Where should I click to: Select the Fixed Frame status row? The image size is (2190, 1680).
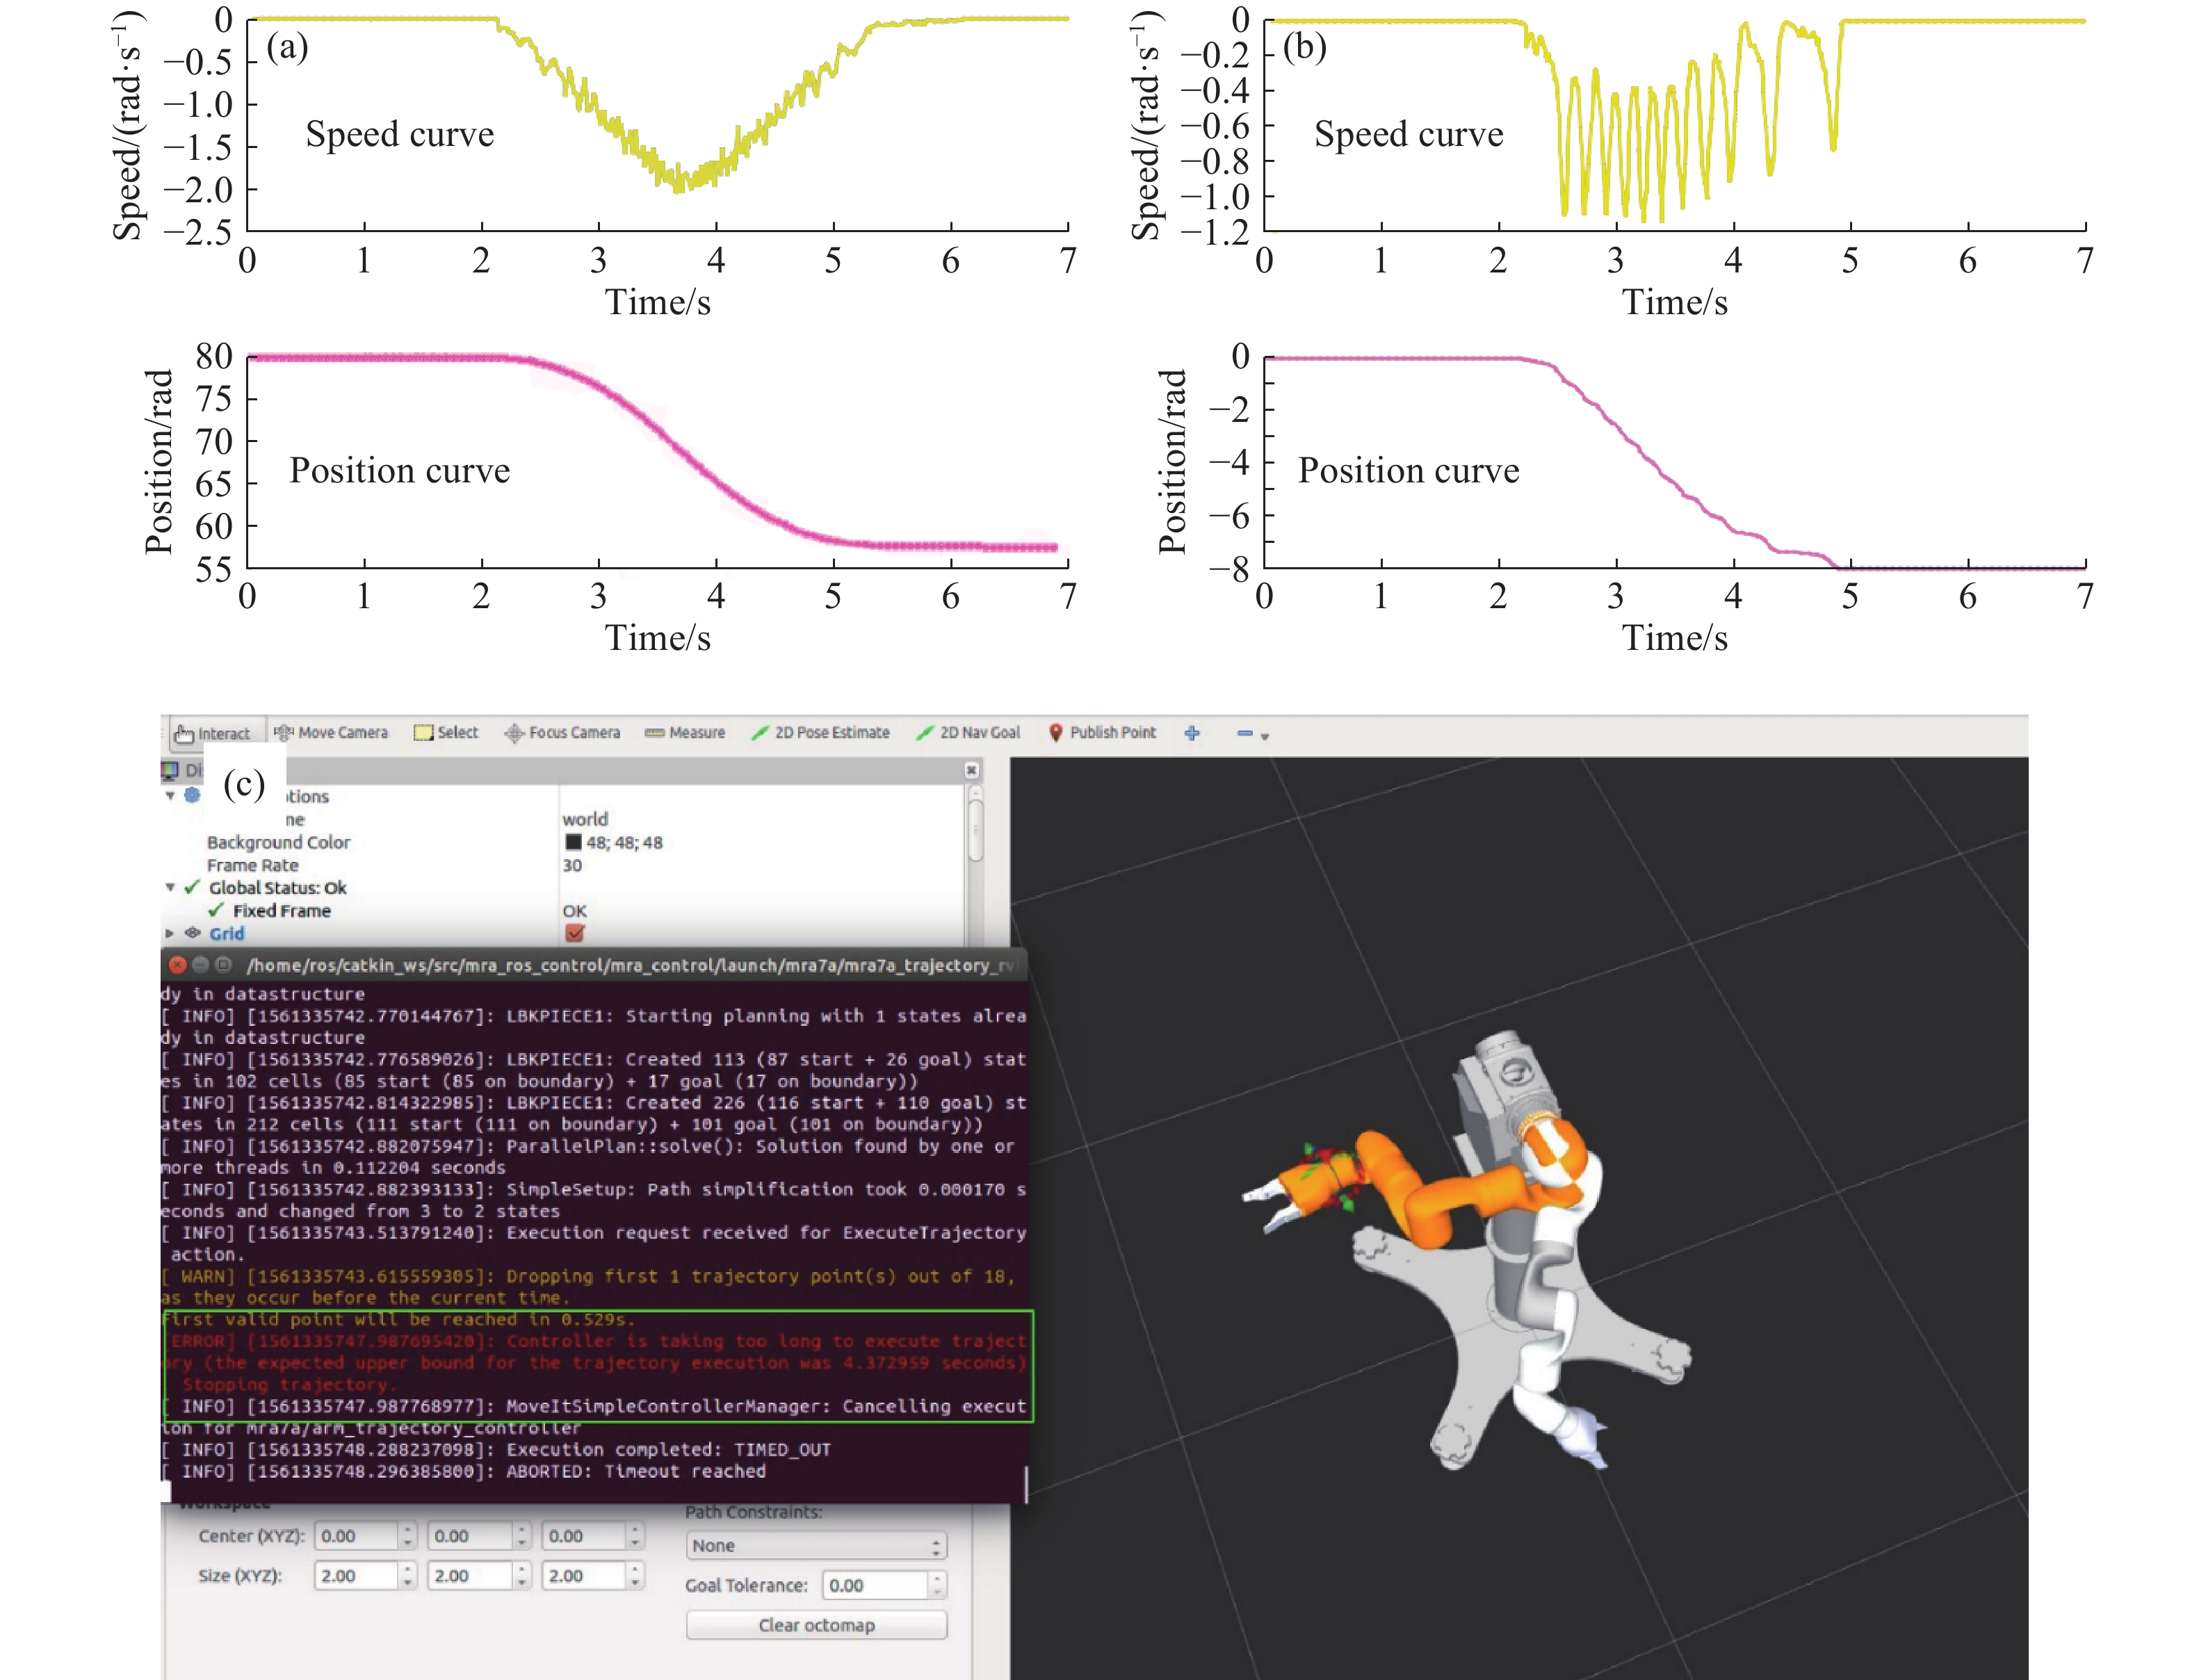point(282,910)
